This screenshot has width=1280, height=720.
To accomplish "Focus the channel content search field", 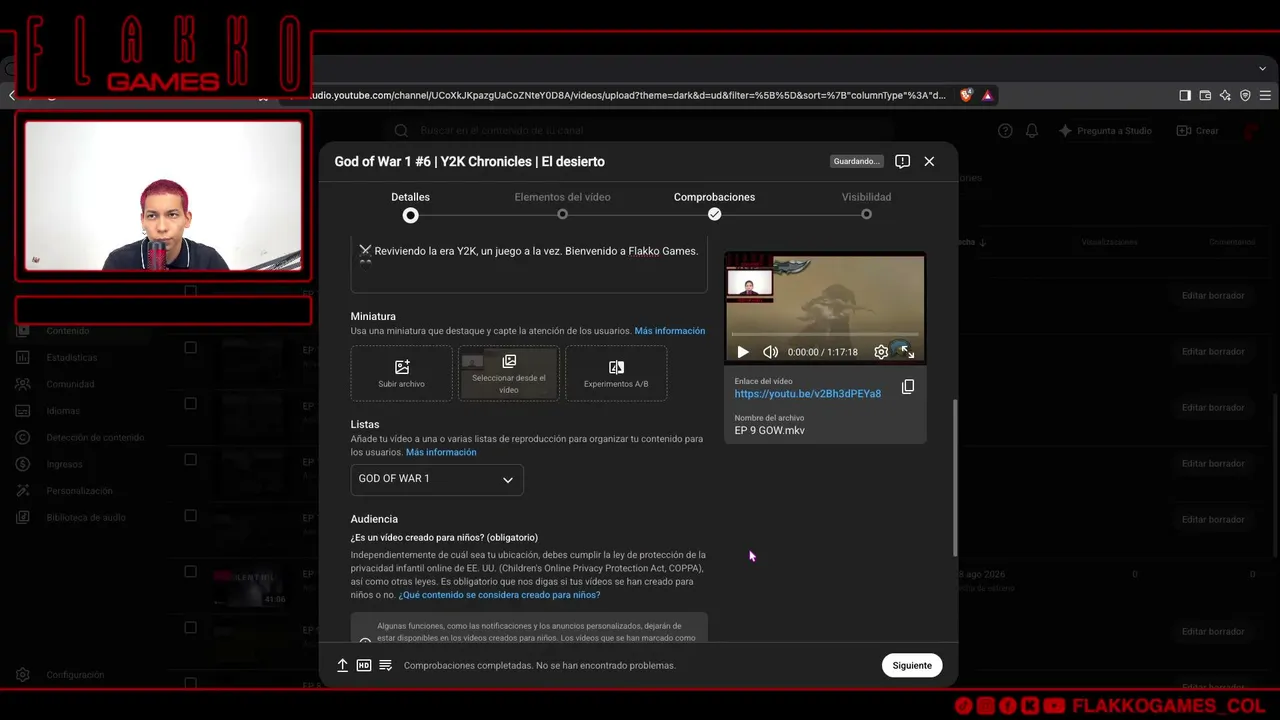I will click(x=638, y=131).
